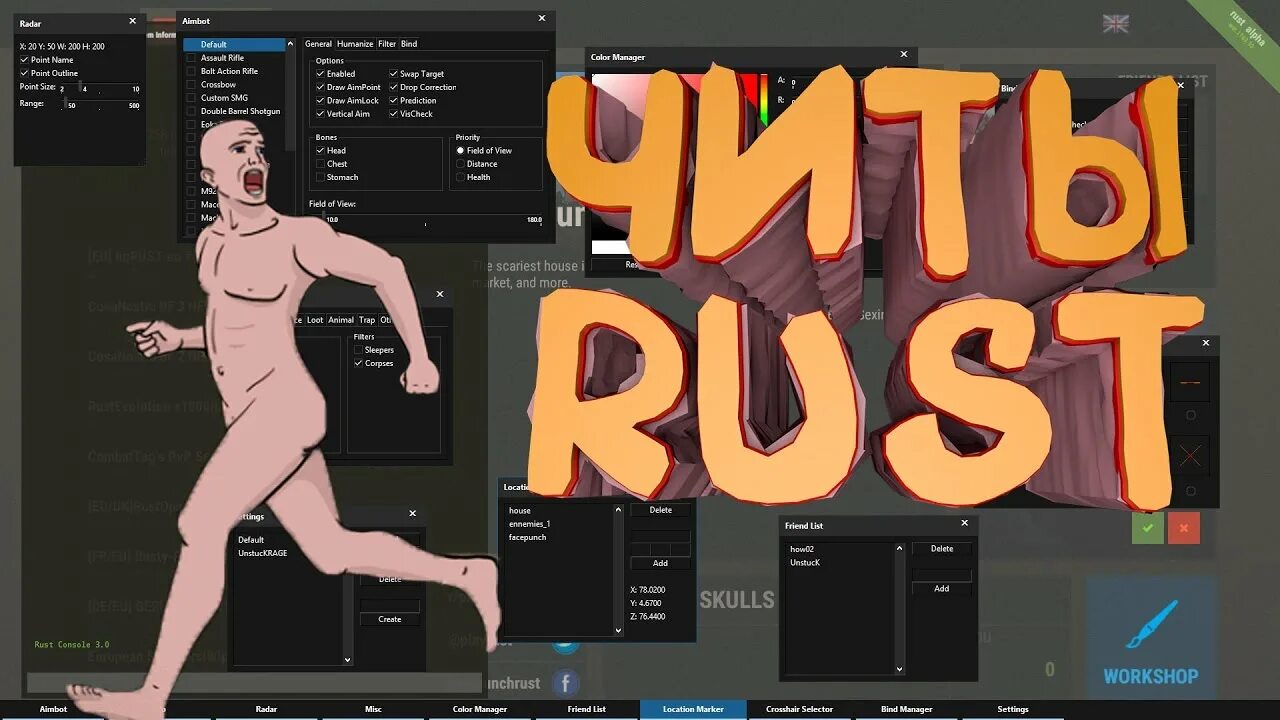This screenshot has height=720, width=1280.
Task: Select the horizontal-line crosshair style
Action: pos(1190,382)
